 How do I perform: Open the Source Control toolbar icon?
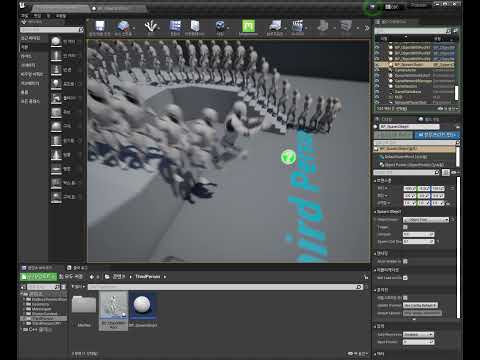(123, 26)
